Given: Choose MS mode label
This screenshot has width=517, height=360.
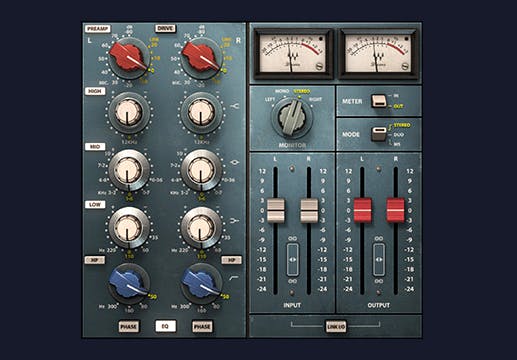Looking at the screenshot, I should pyautogui.click(x=397, y=144).
